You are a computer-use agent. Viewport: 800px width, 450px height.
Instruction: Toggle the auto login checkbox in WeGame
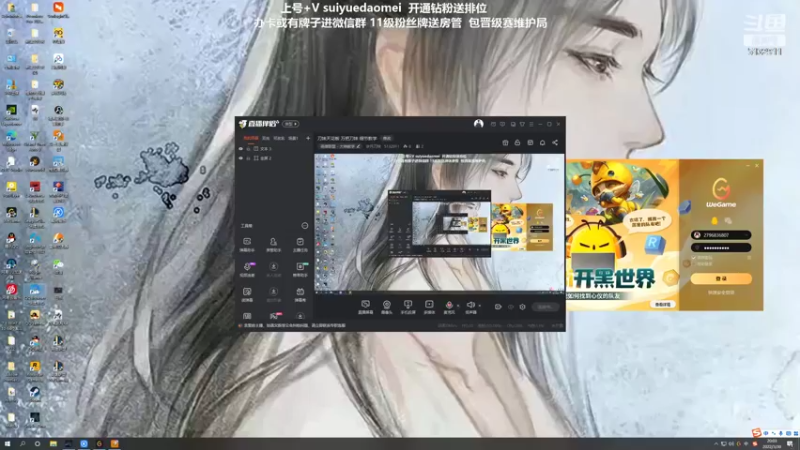click(x=694, y=264)
